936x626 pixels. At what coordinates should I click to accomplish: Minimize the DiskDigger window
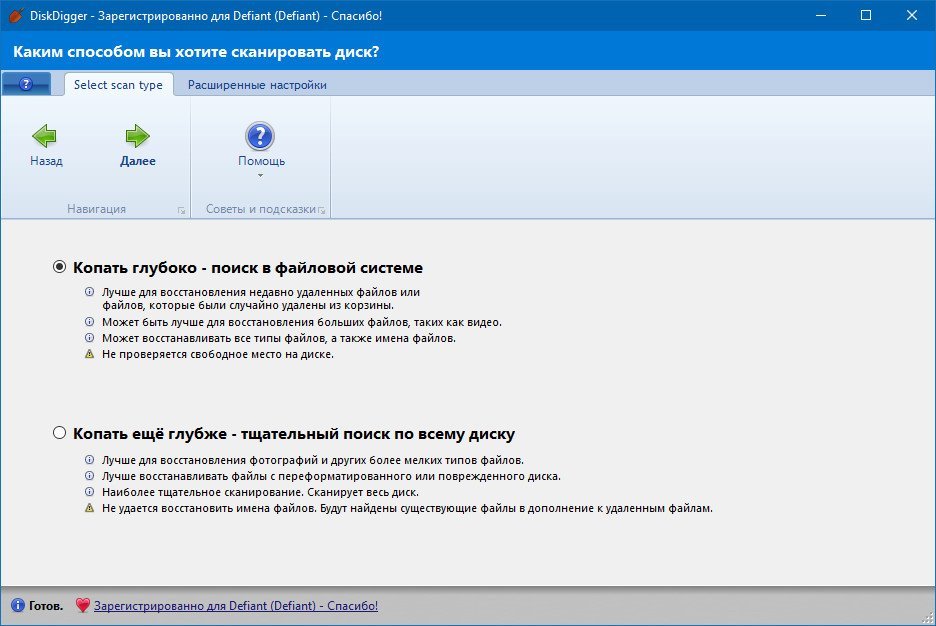821,16
